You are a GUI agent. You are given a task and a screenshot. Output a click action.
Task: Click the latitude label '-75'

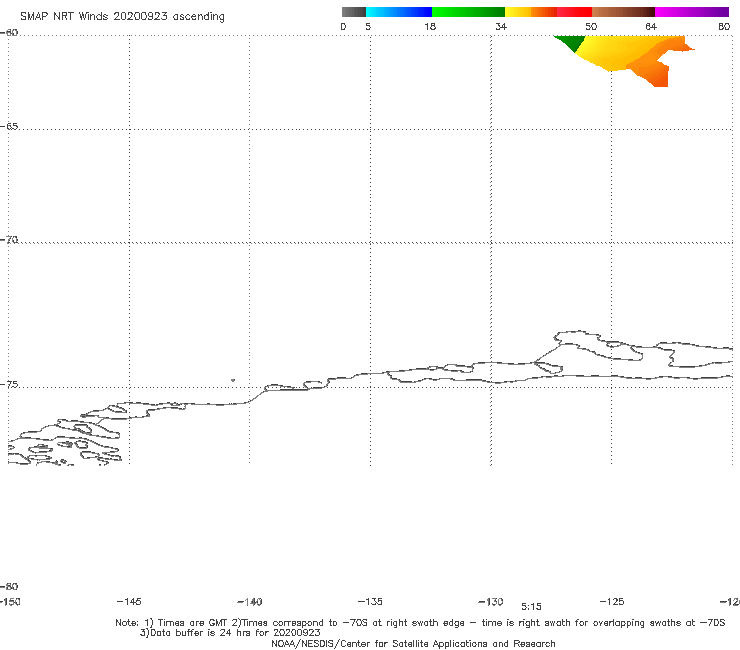tap(9, 385)
